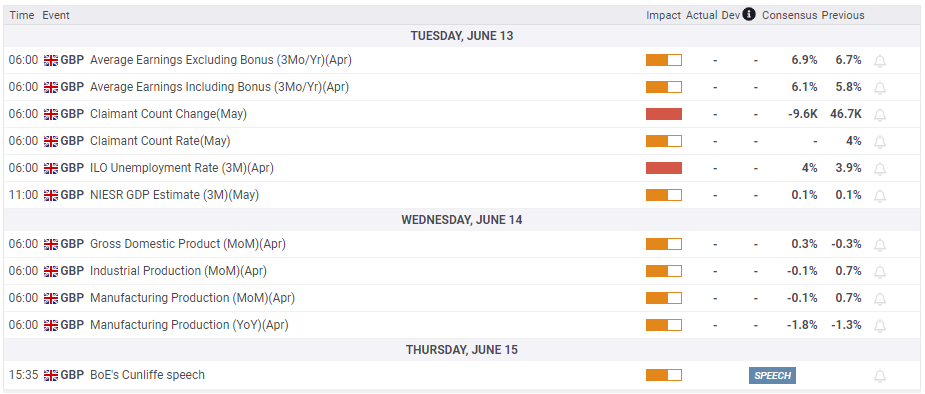
Task: Click the Consensus column header
Action: point(790,15)
